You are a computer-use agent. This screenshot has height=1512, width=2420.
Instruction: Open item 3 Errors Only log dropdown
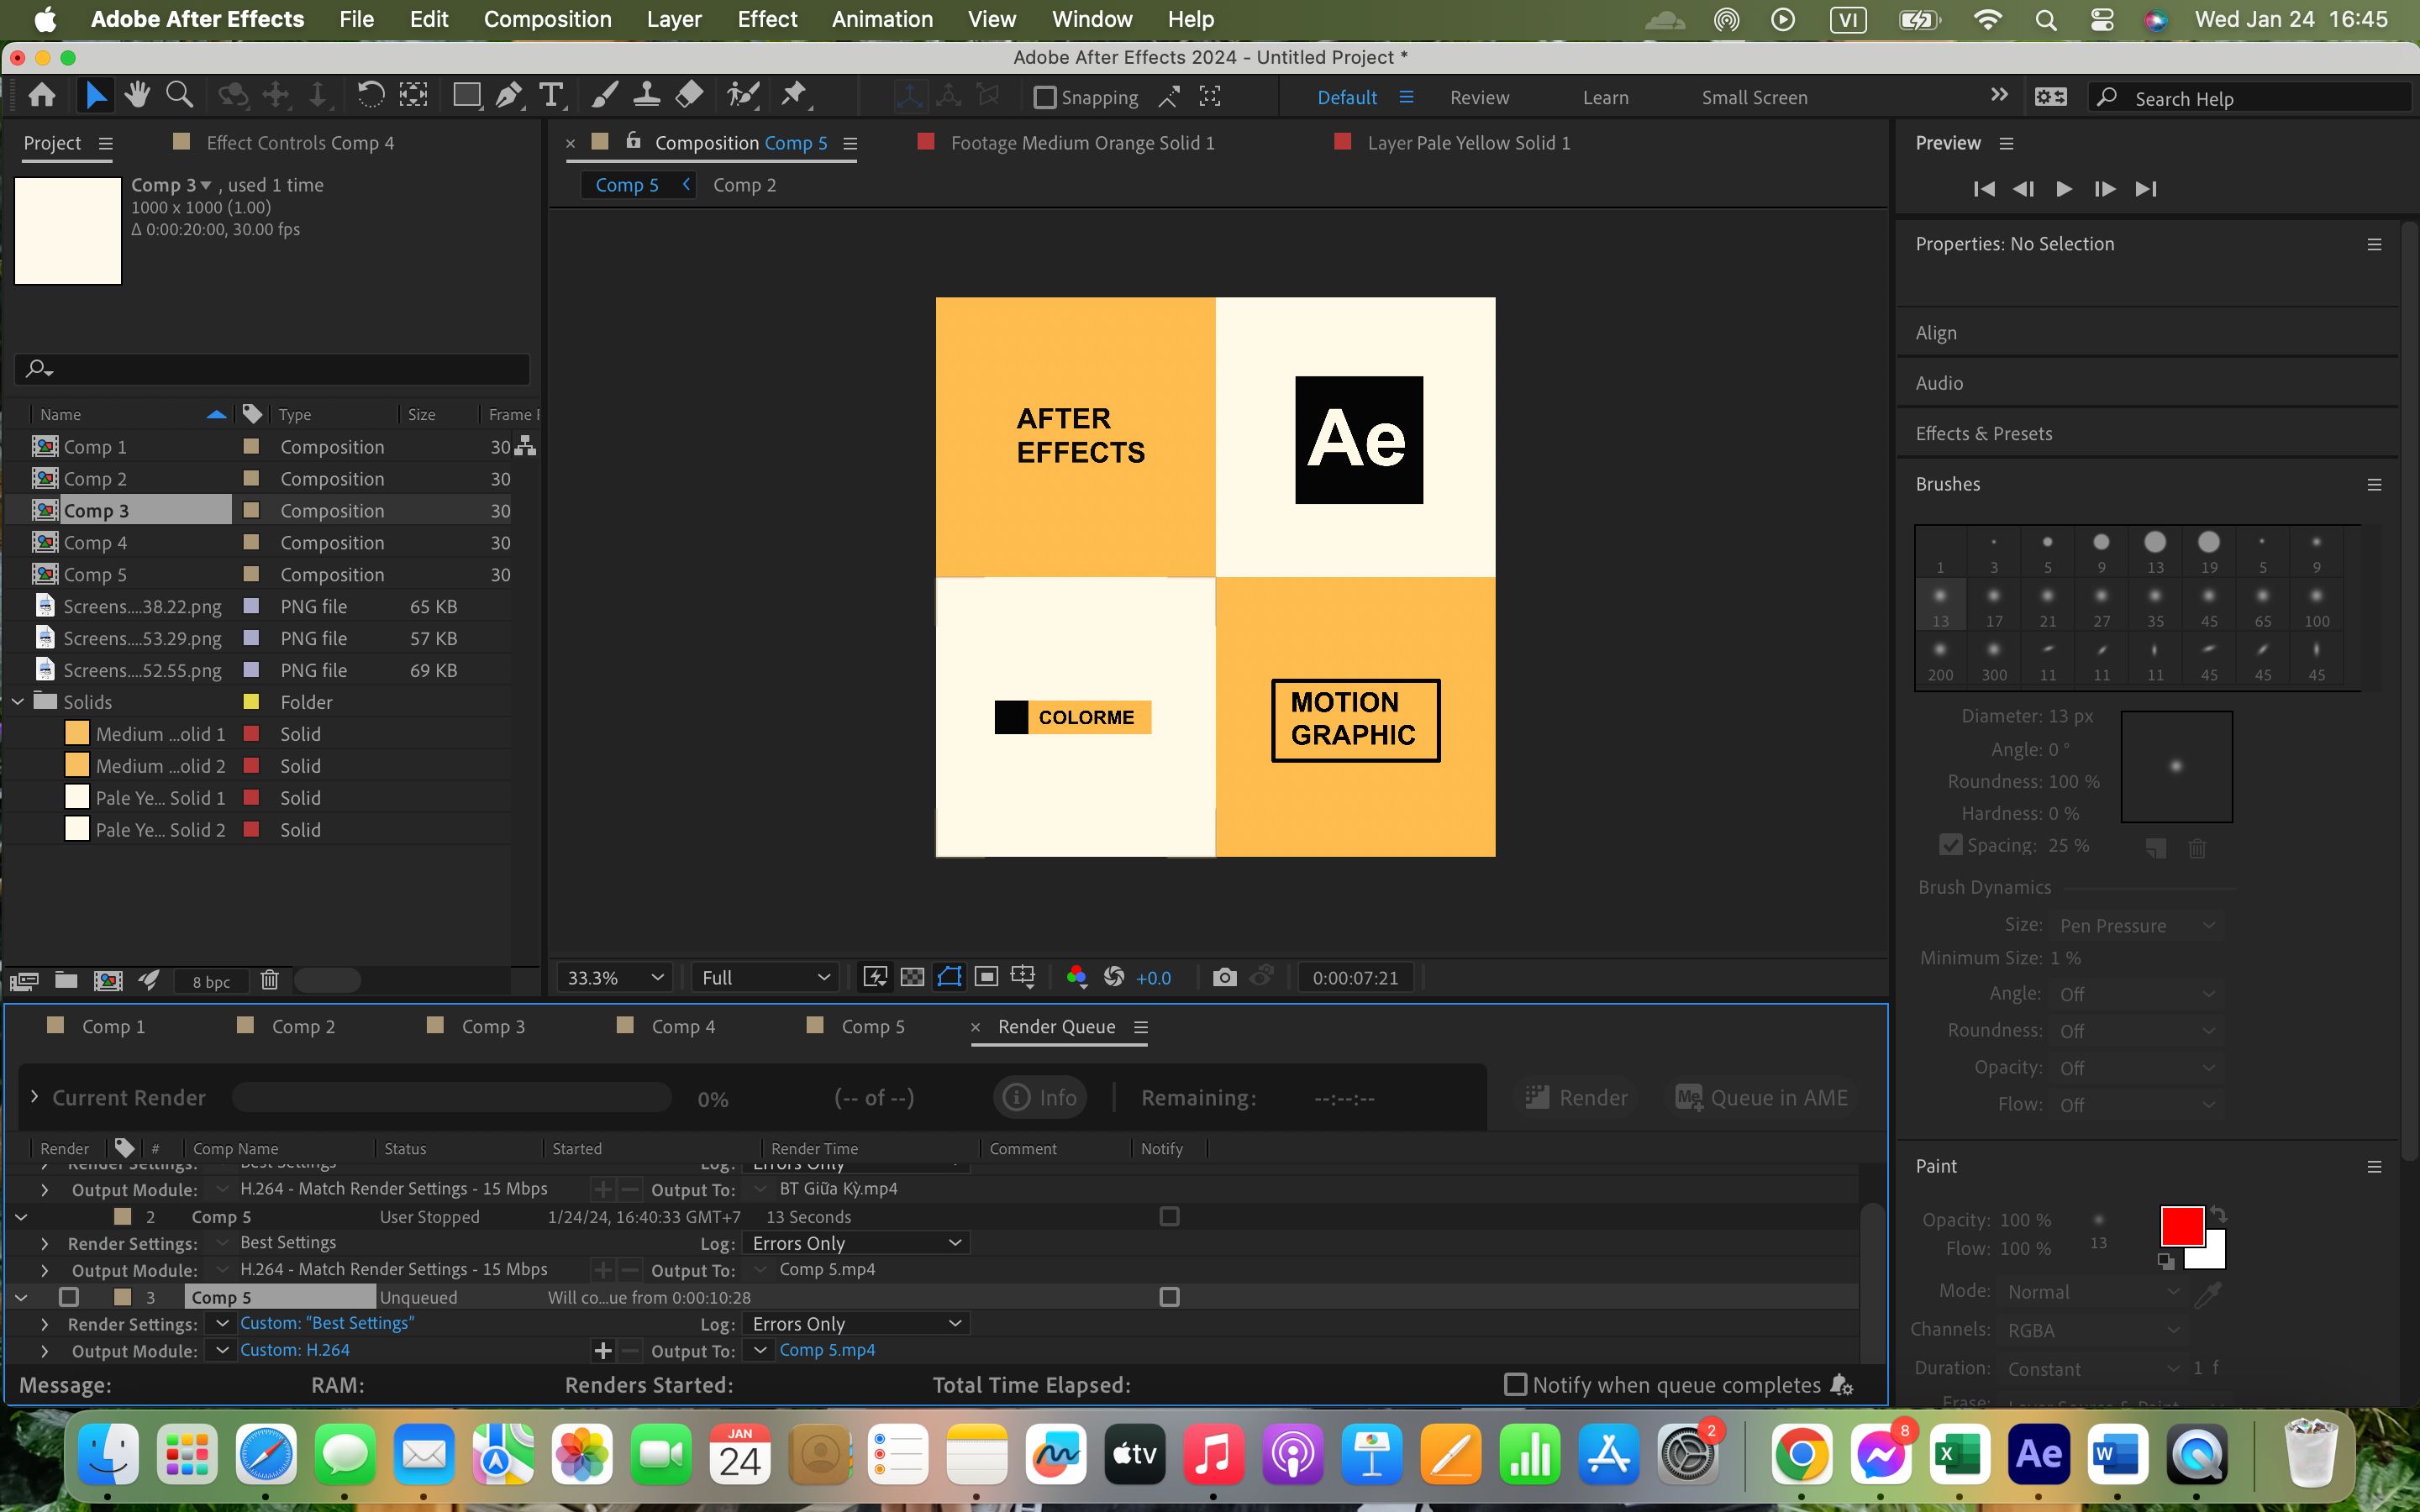(856, 1323)
